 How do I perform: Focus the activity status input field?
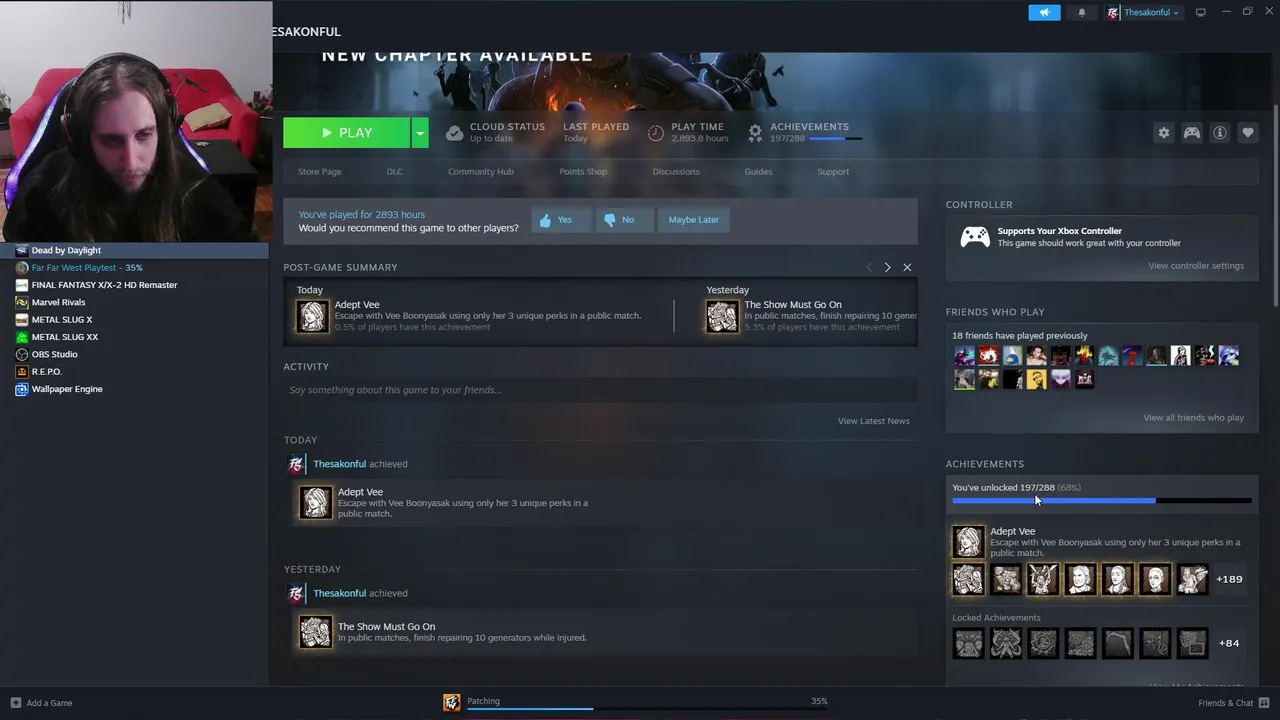point(600,390)
